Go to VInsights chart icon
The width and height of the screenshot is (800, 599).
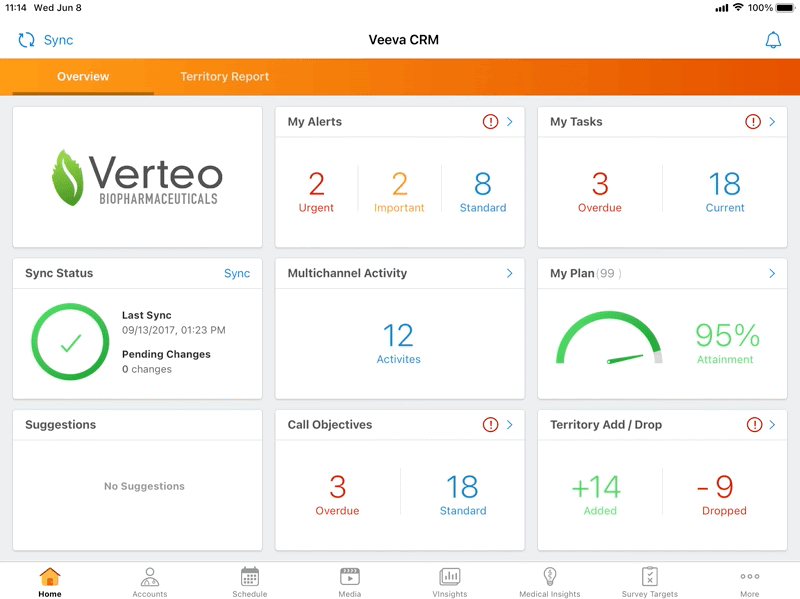[450, 577]
